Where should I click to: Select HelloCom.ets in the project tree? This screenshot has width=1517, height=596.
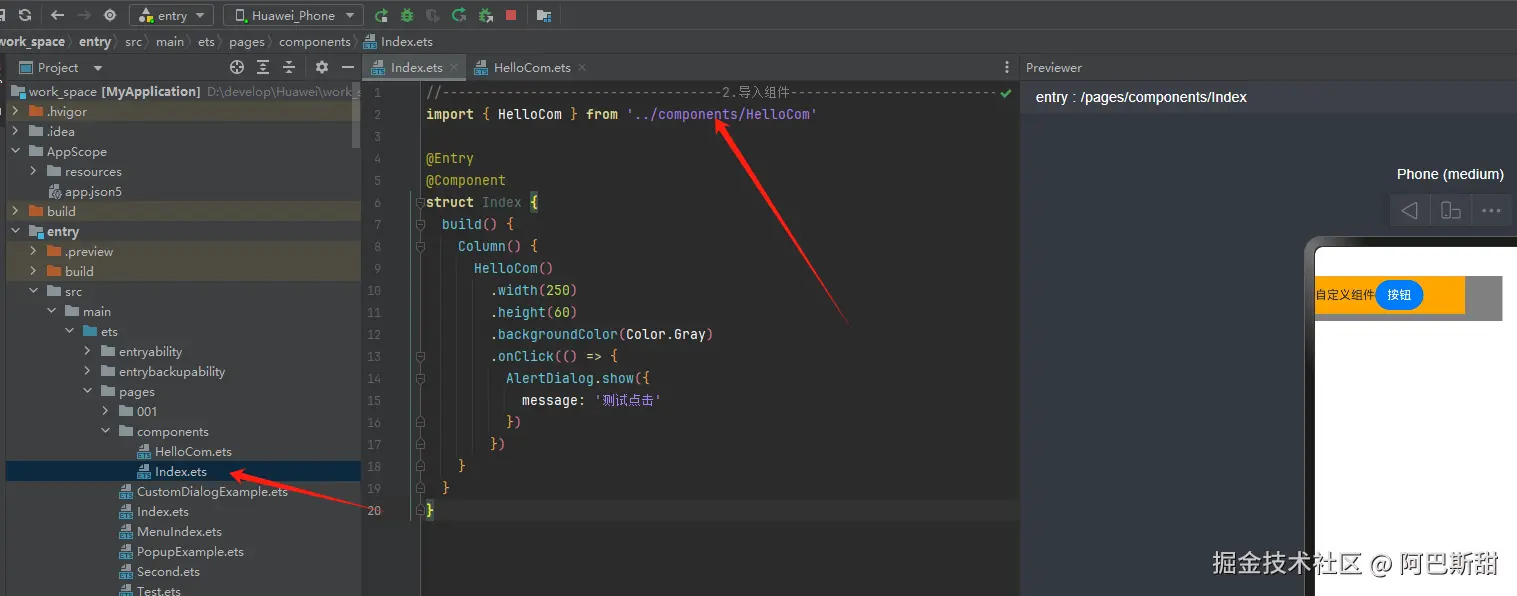coord(185,451)
